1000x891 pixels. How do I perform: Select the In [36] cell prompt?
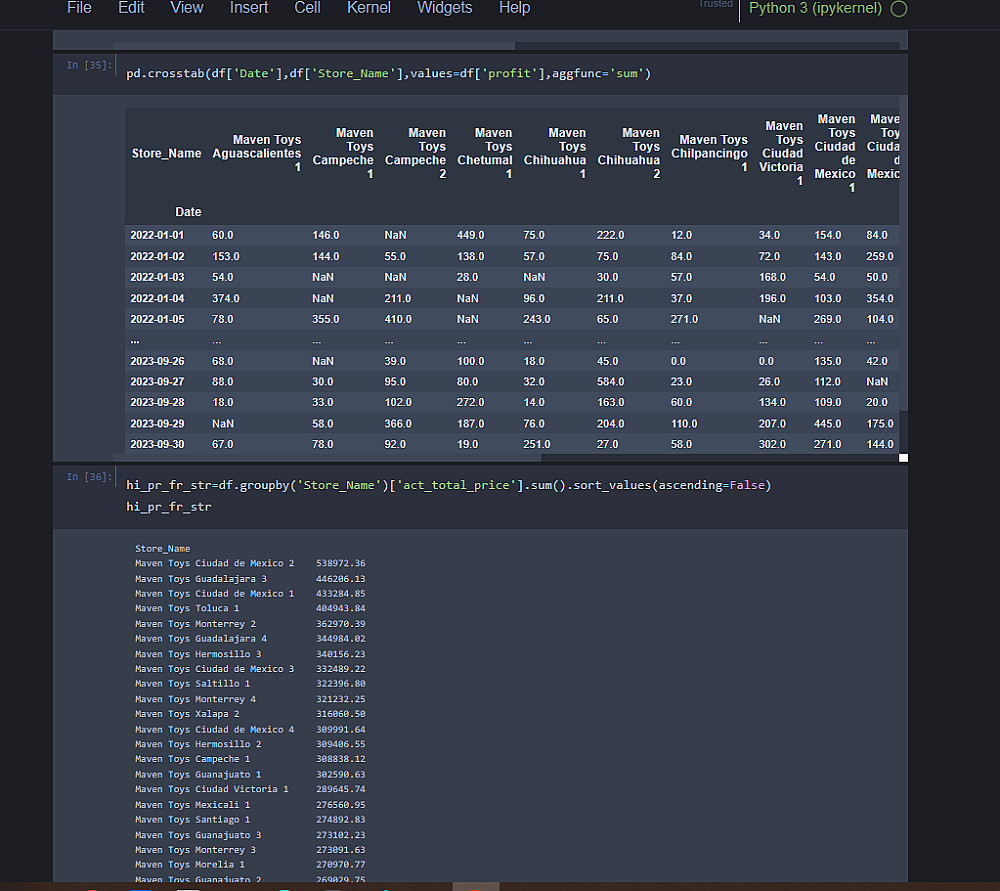click(x=89, y=476)
